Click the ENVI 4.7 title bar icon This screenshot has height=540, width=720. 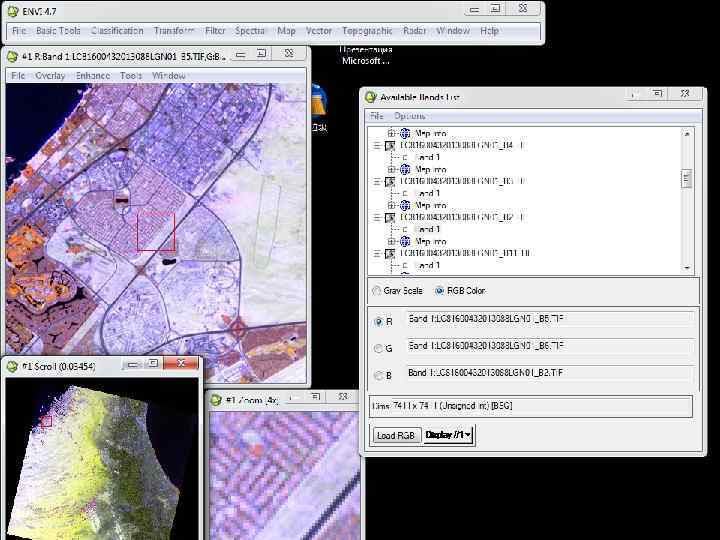pyautogui.click(x=13, y=11)
